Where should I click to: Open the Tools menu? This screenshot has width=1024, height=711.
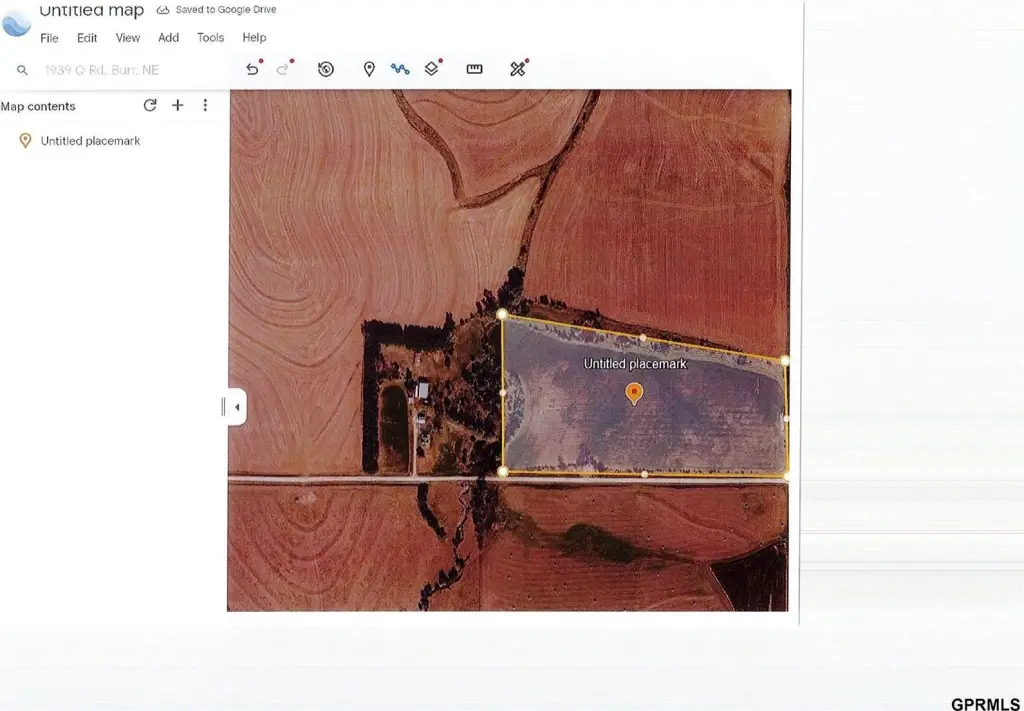(210, 38)
